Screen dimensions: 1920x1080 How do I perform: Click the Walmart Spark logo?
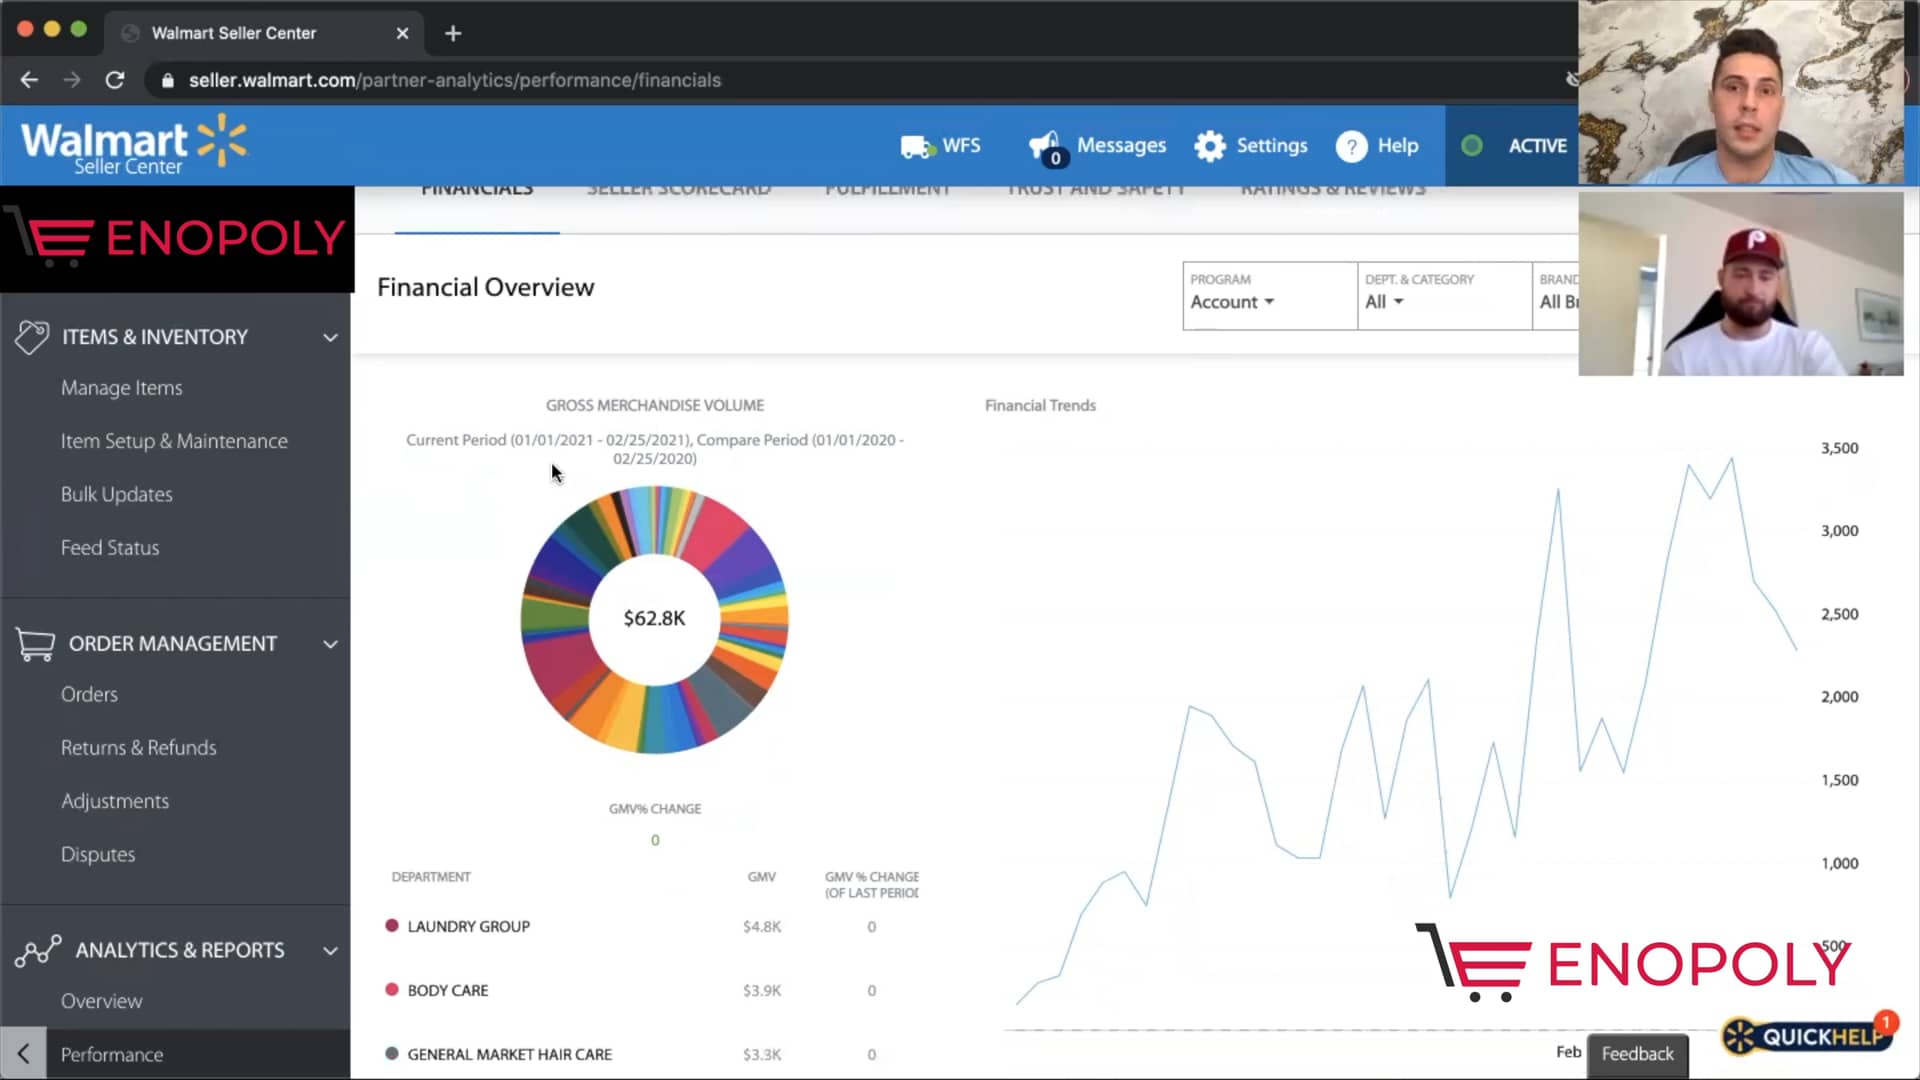224,140
